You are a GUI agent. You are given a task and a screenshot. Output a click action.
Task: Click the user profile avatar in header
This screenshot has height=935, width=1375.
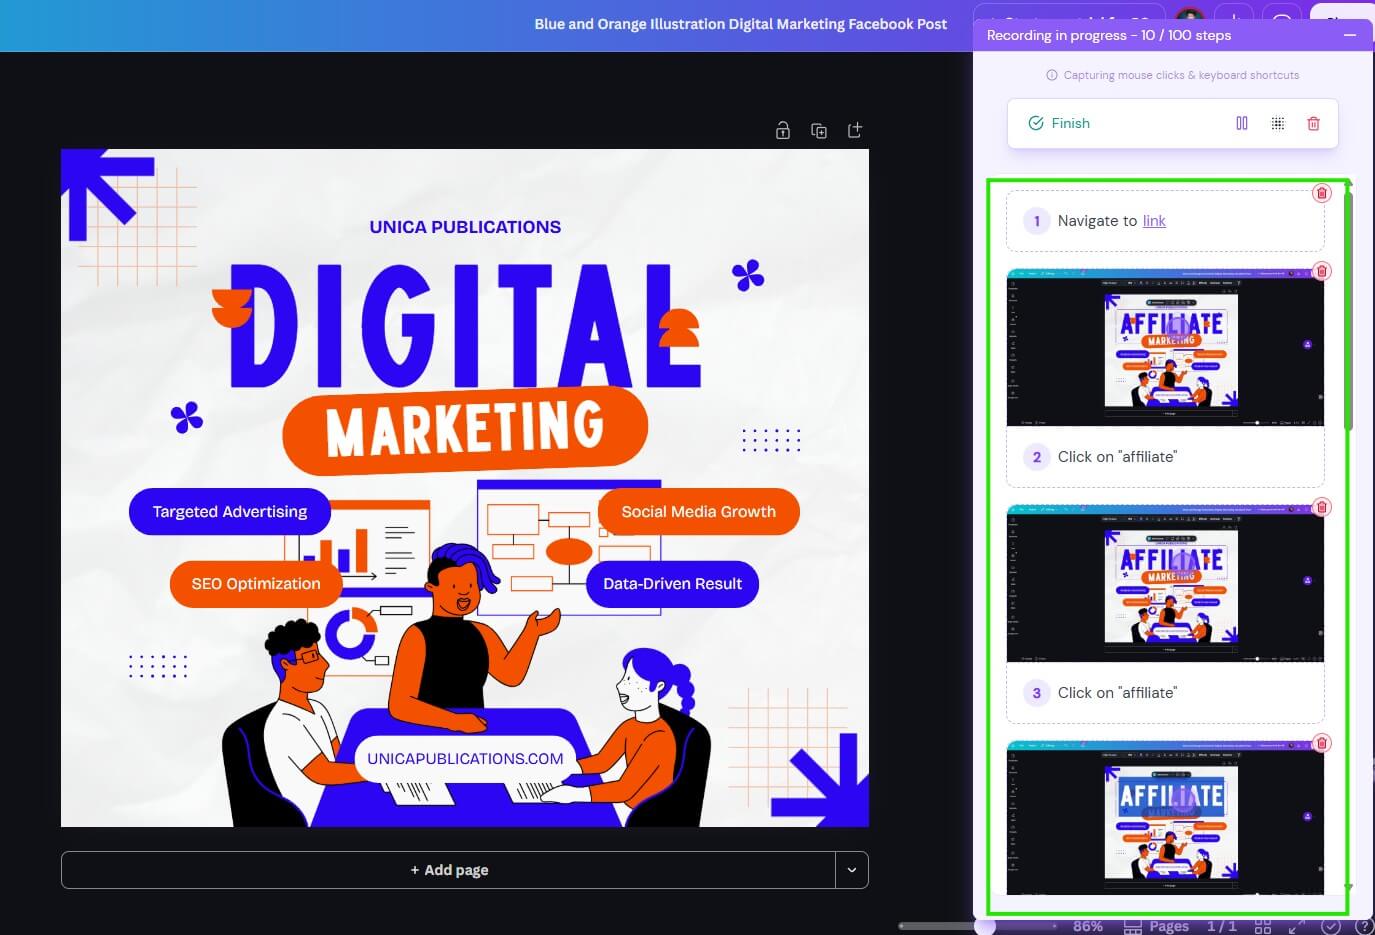(1190, 19)
